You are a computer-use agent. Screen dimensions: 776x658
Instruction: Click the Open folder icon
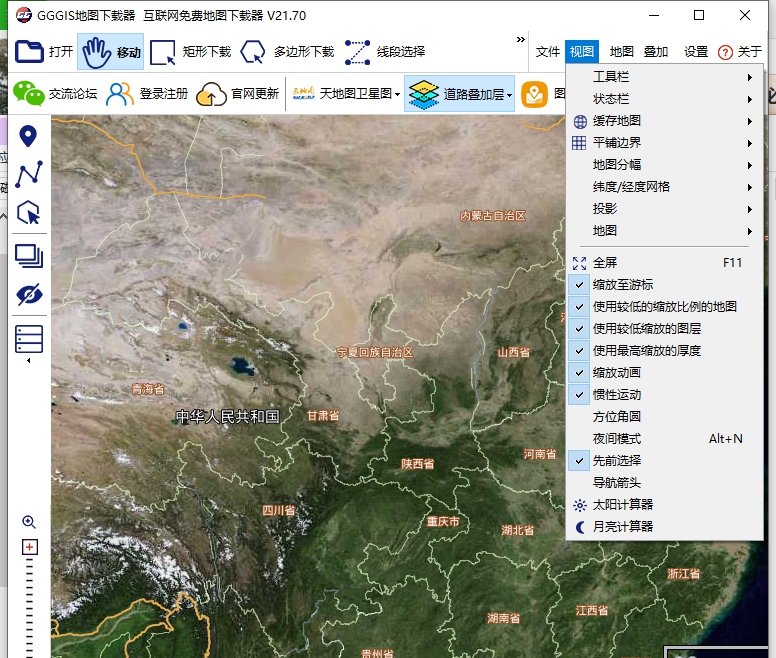pyautogui.click(x=29, y=51)
